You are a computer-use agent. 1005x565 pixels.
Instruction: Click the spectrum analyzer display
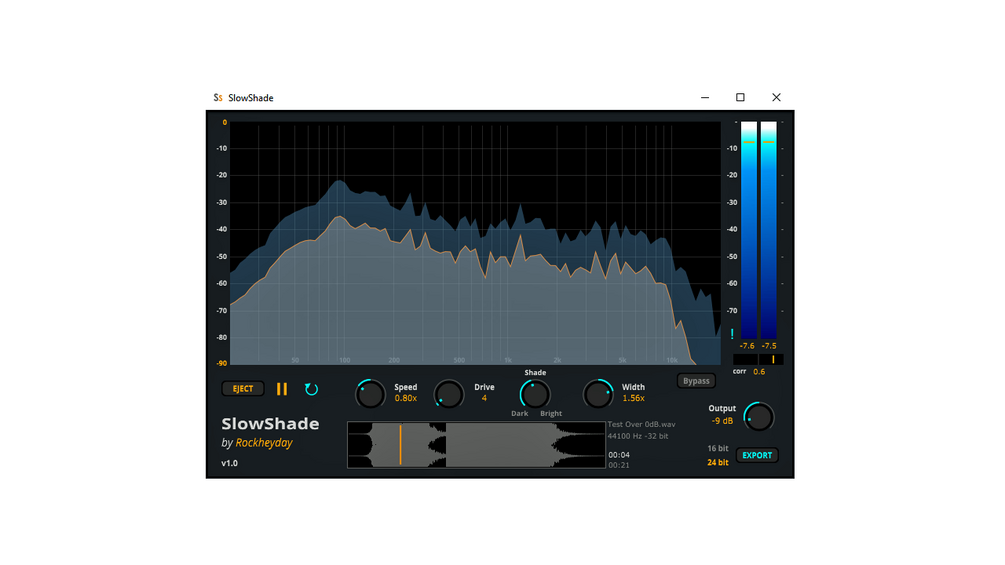pyautogui.click(x=475, y=243)
